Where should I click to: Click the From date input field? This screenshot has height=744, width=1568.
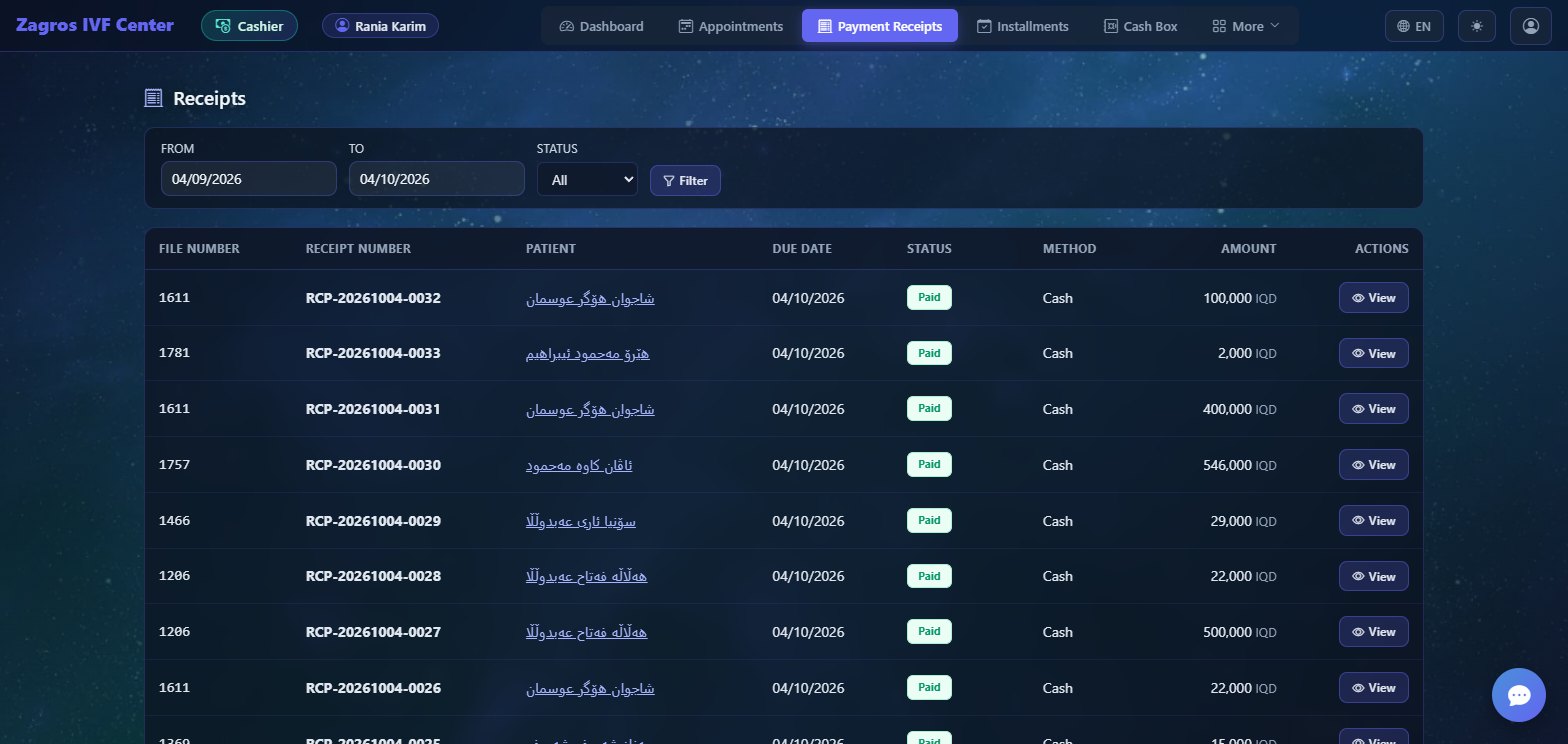pos(248,179)
